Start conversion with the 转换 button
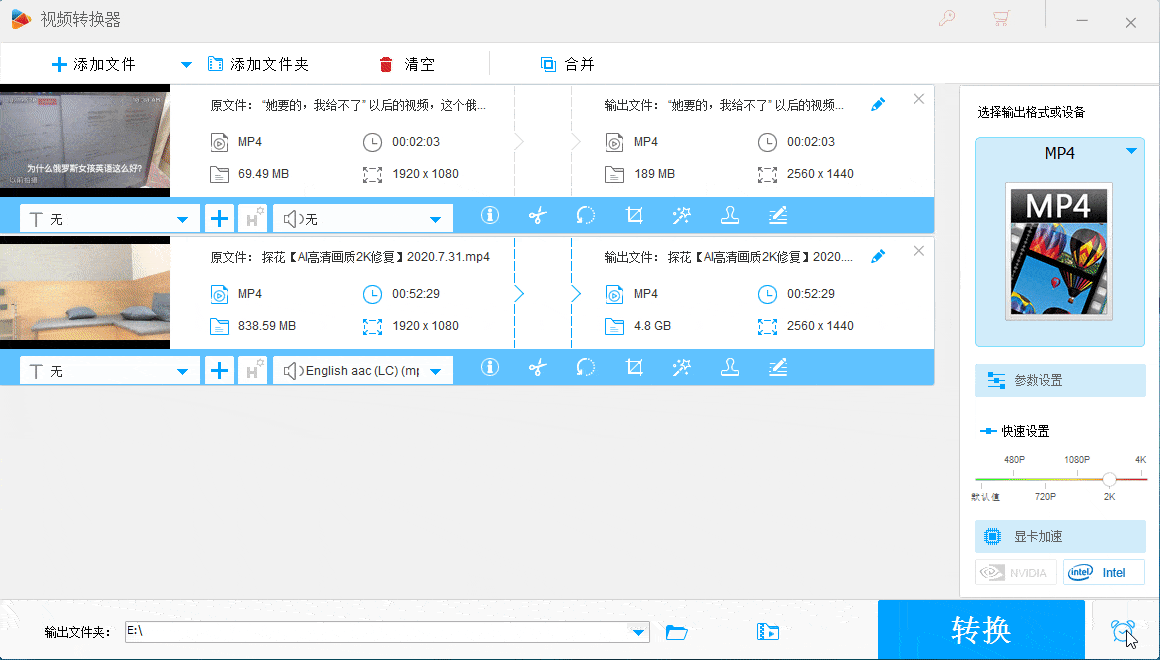Viewport: 1160px width, 660px height. tap(981, 630)
